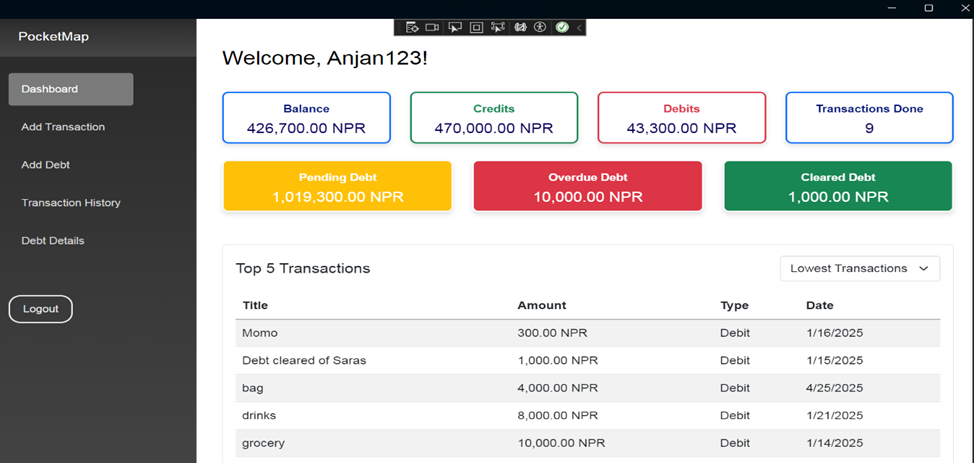This screenshot has width=974, height=463.
Task: Activate the Select Element pointer tool
Action: coord(454,27)
